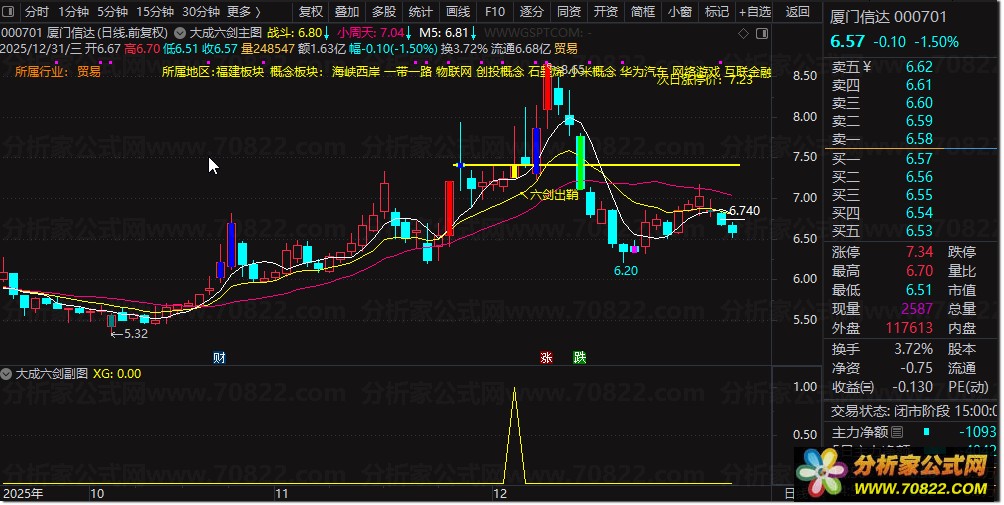Activate the 画线 drawing tool
The image size is (1004, 505).
pos(458,12)
